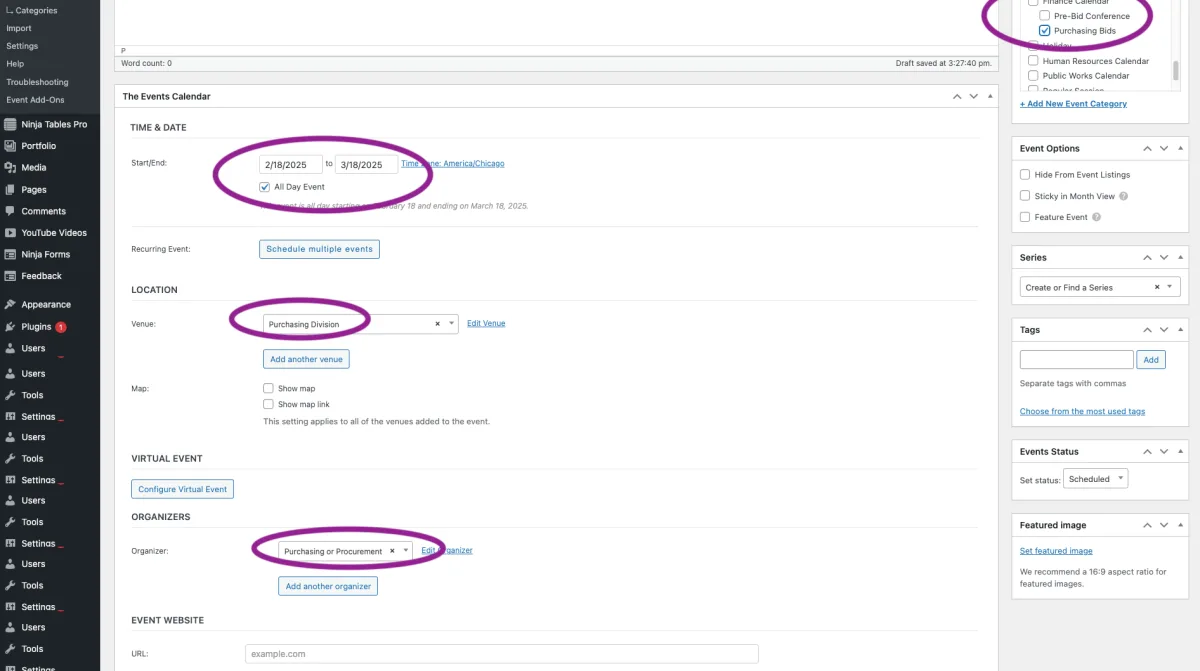Go to Troubleshooting in the events submenu
This screenshot has width=1200, height=671.
click(x=37, y=82)
